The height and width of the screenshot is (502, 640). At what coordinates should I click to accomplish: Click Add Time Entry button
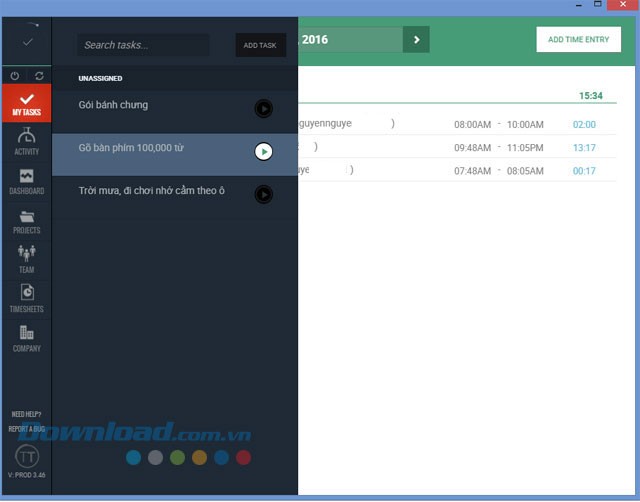[x=578, y=40]
